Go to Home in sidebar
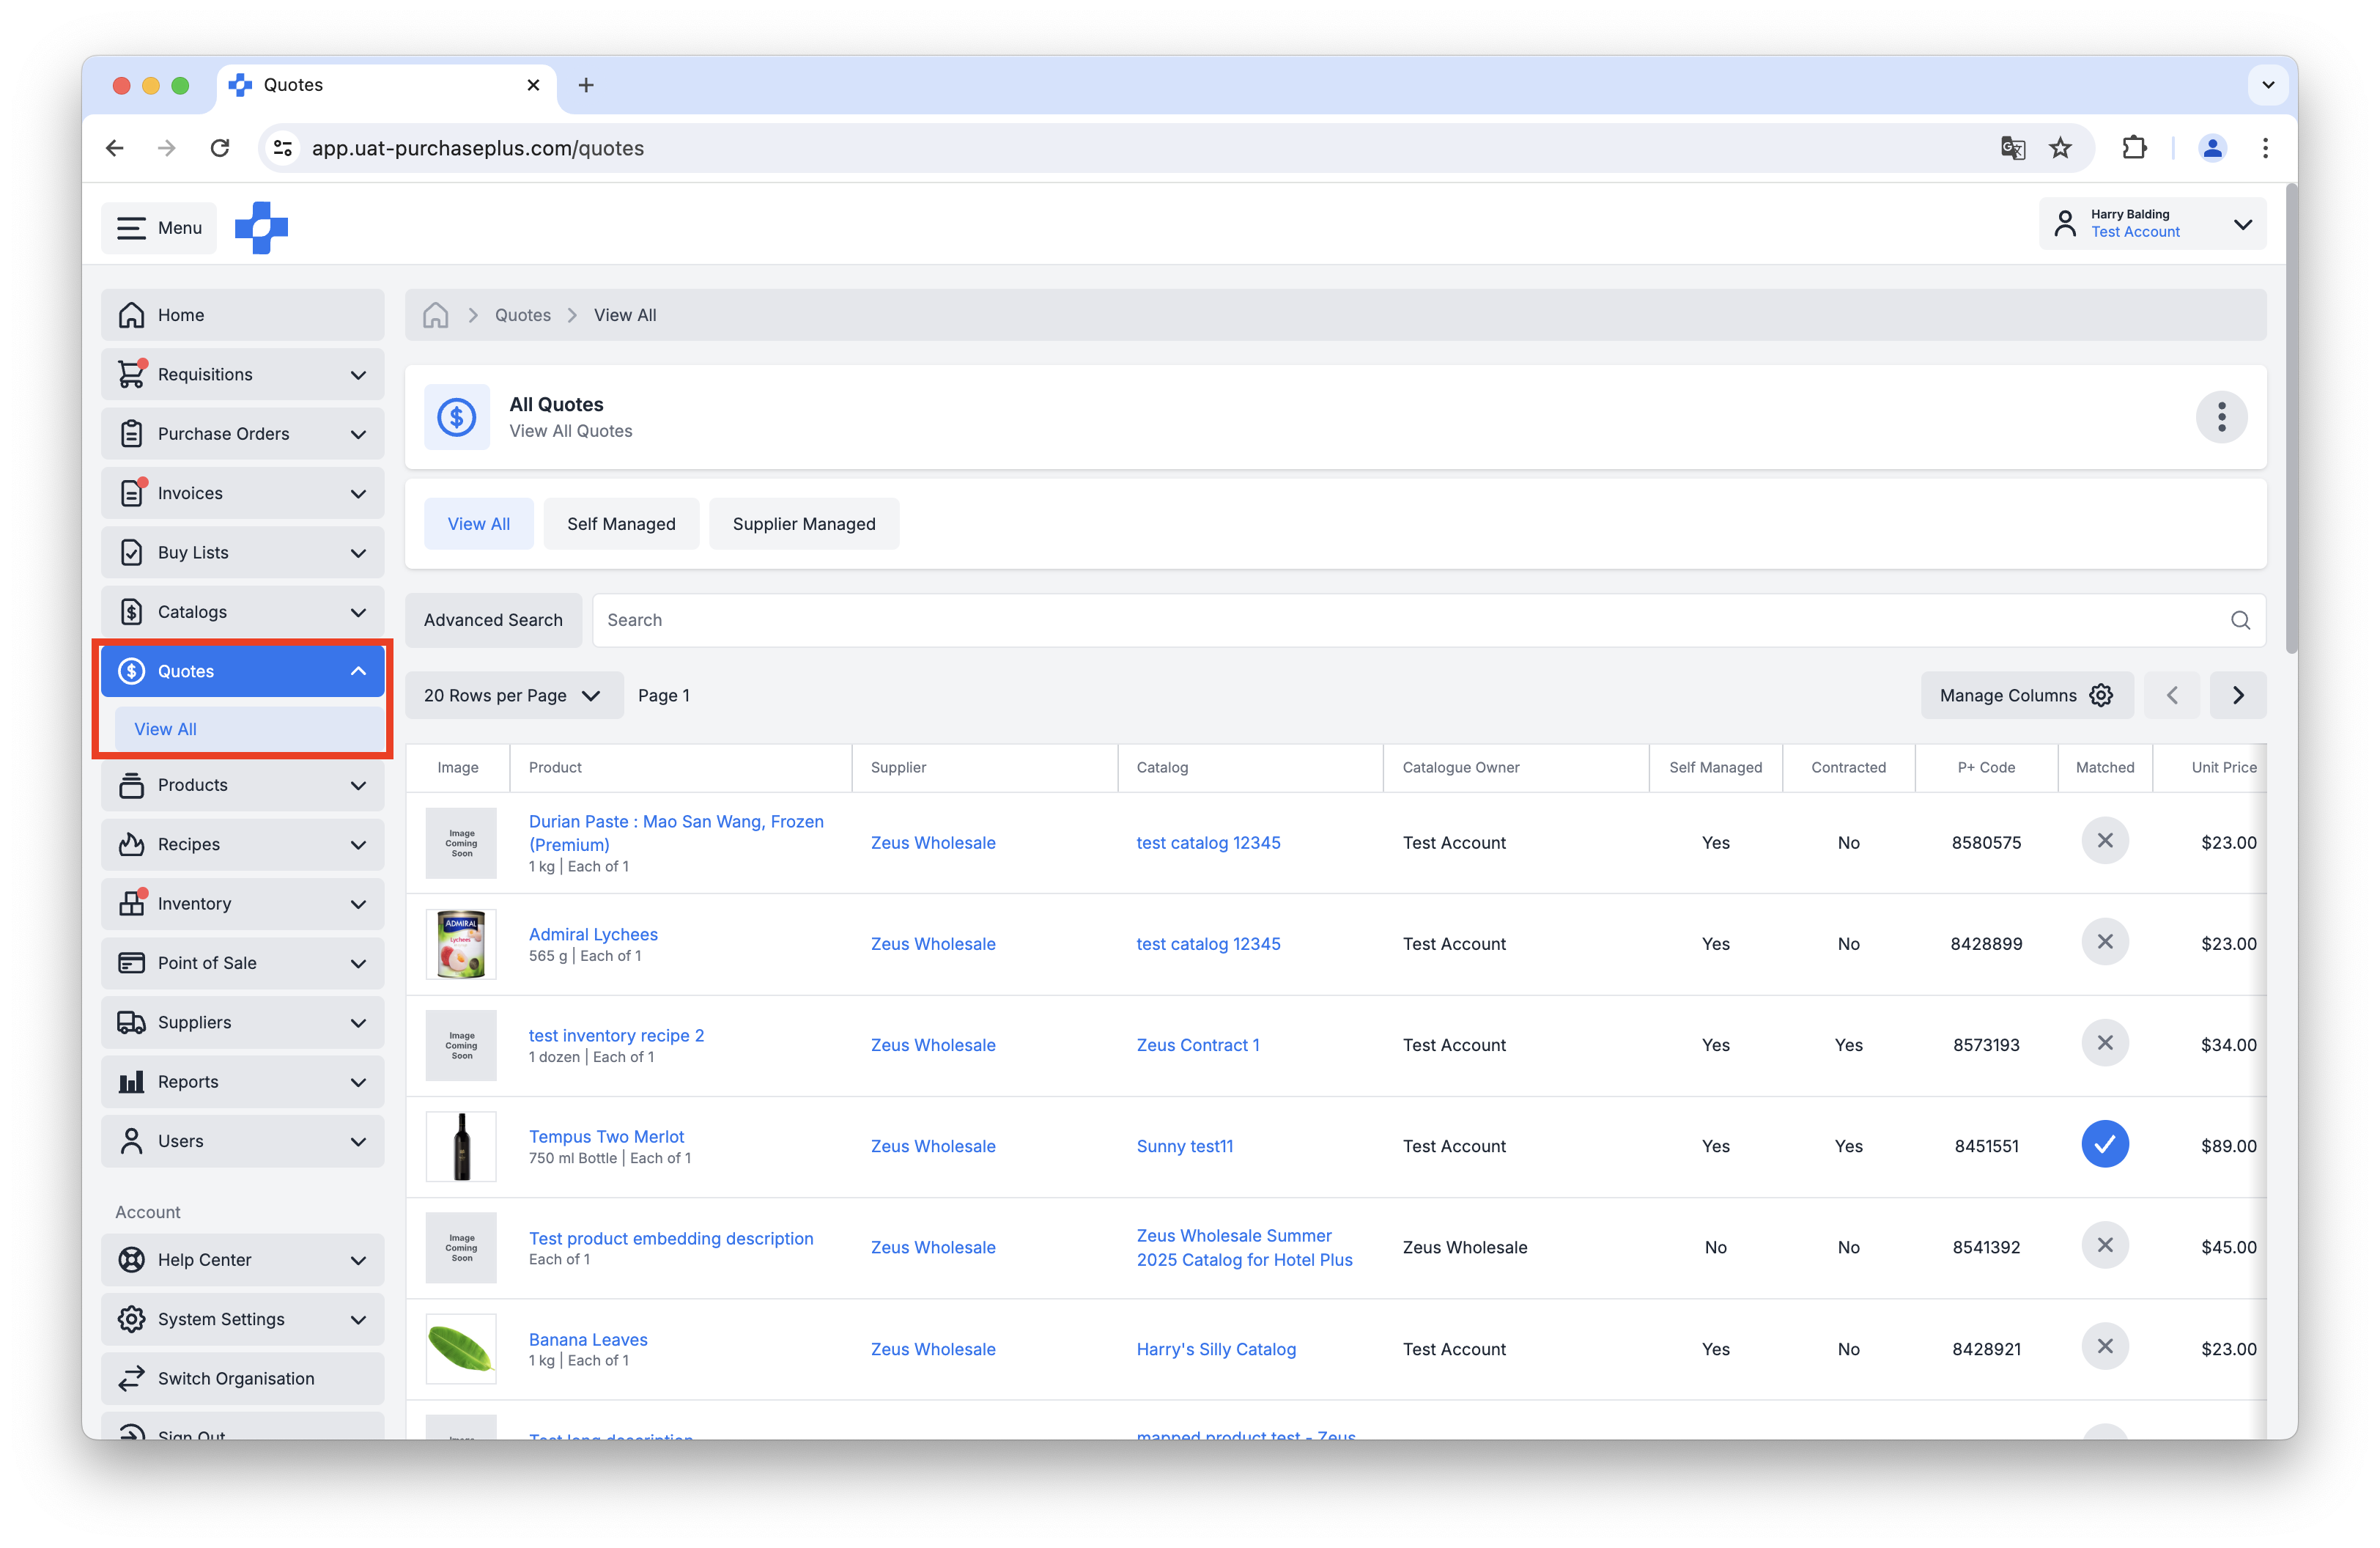The image size is (2380, 1548). point(243,315)
